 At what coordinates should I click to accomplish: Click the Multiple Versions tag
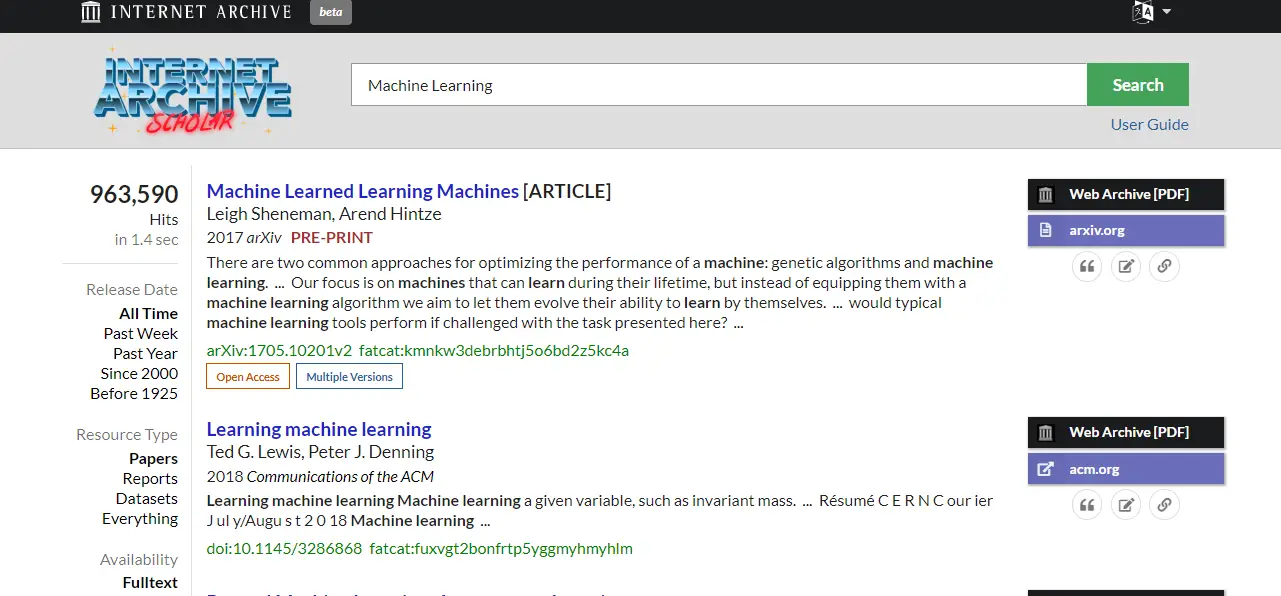(349, 377)
